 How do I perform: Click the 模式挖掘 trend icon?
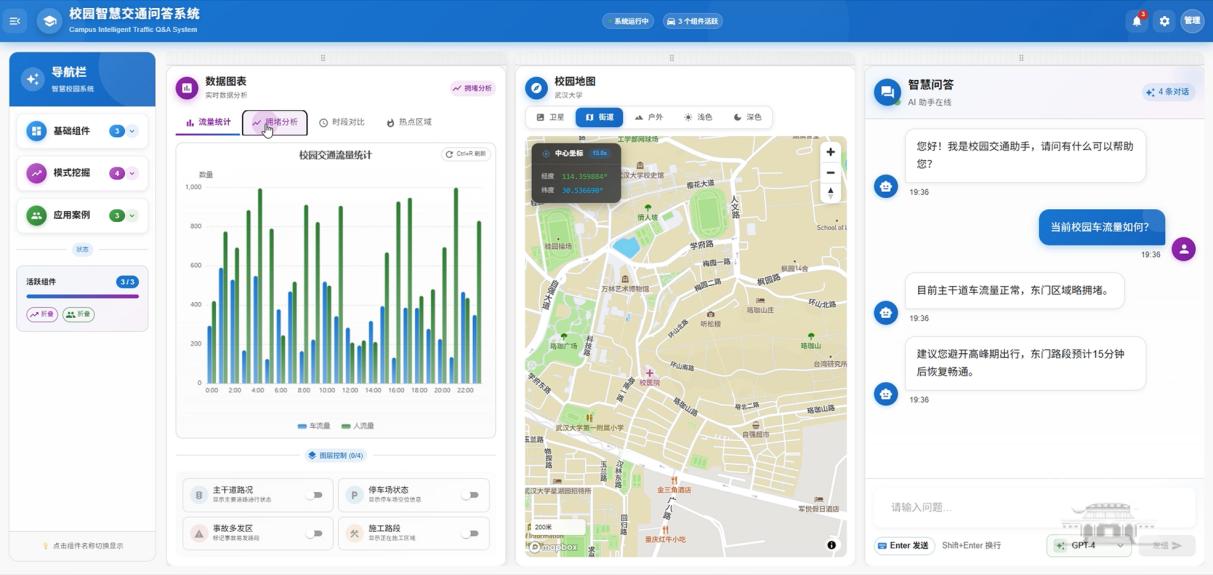coord(37,173)
